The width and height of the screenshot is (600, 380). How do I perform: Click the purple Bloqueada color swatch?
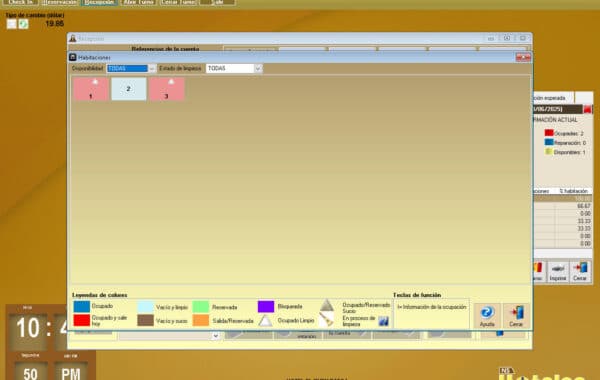266,307
